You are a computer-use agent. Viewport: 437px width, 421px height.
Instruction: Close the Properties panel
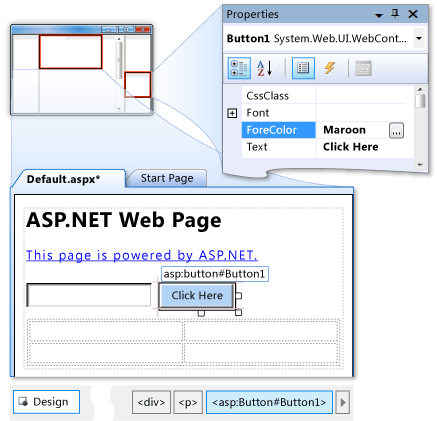(413, 14)
